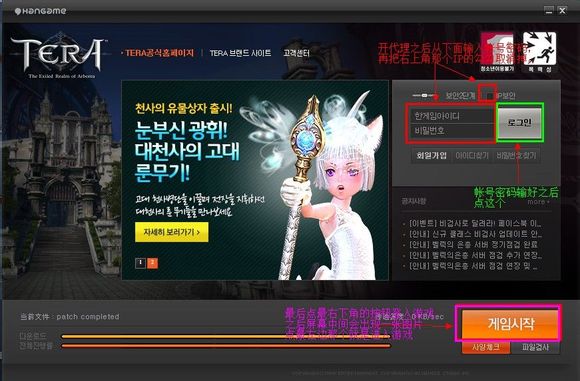This screenshot has height=381, width=580.
Task: Click the 전체진행률 total progress bar
Action: click(226, 346)
